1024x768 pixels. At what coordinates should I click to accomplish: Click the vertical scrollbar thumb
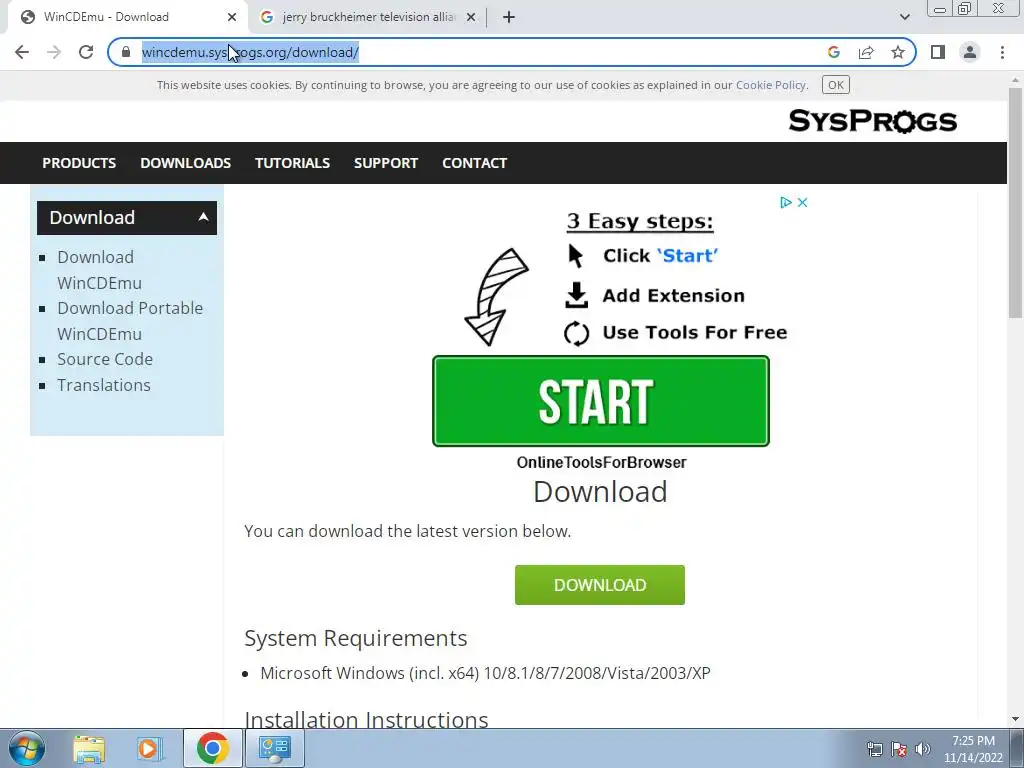pos(1015,202)
